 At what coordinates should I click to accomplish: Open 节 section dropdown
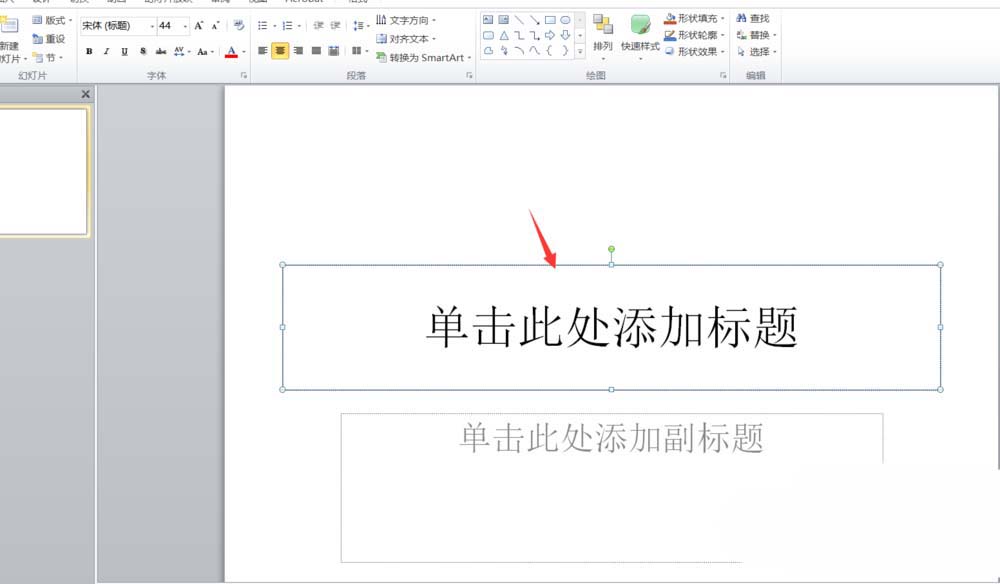point(48,57)
